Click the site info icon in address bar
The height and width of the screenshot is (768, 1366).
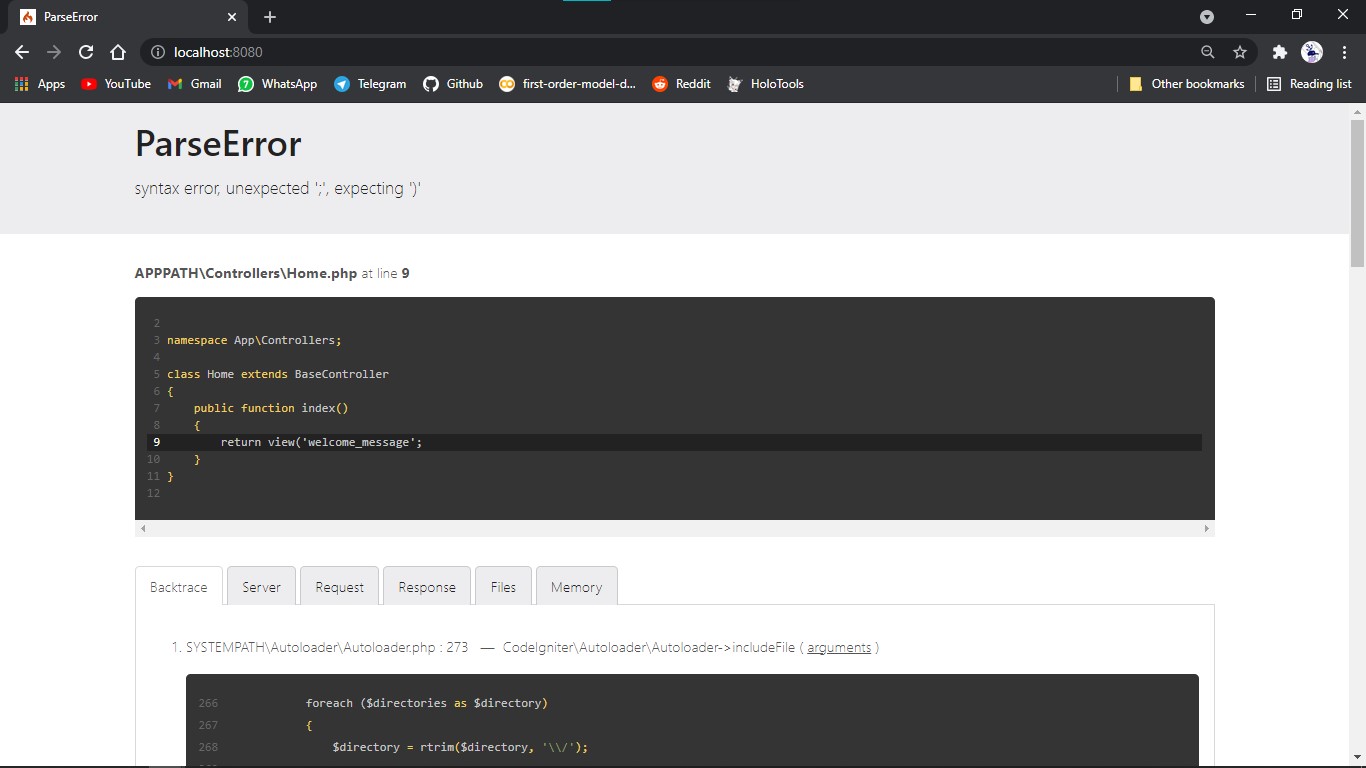(157, 52)
